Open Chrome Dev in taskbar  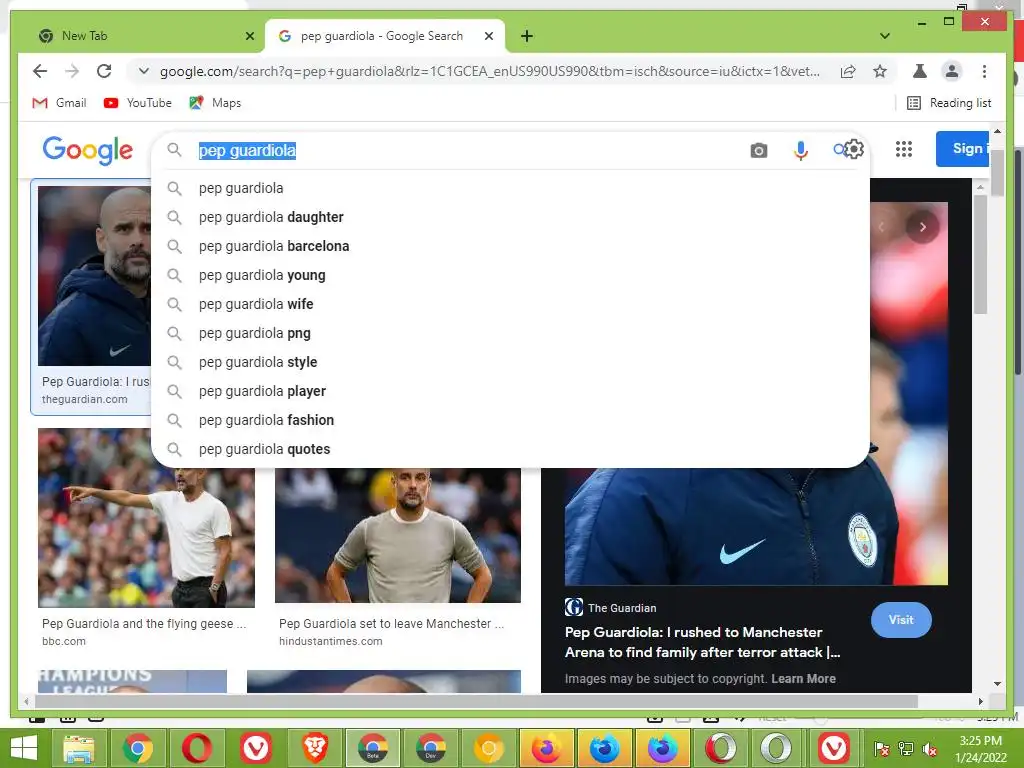(431, 748)
